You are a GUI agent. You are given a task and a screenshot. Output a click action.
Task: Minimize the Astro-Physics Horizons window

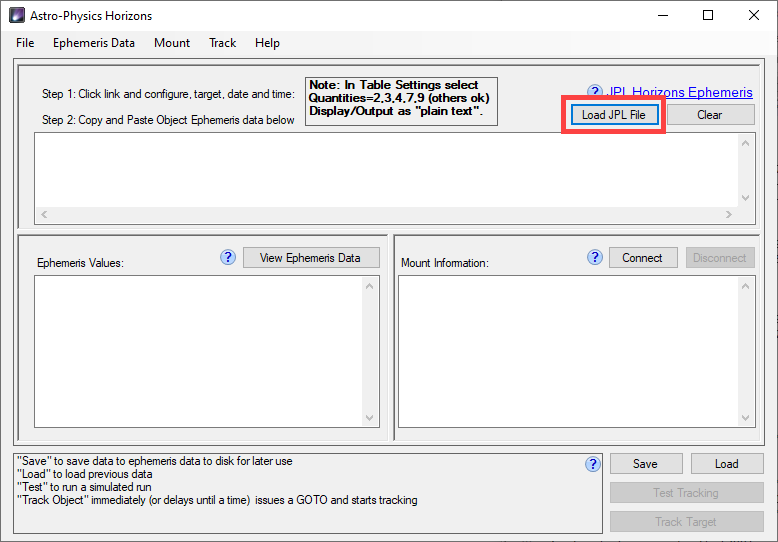point(663,15)
